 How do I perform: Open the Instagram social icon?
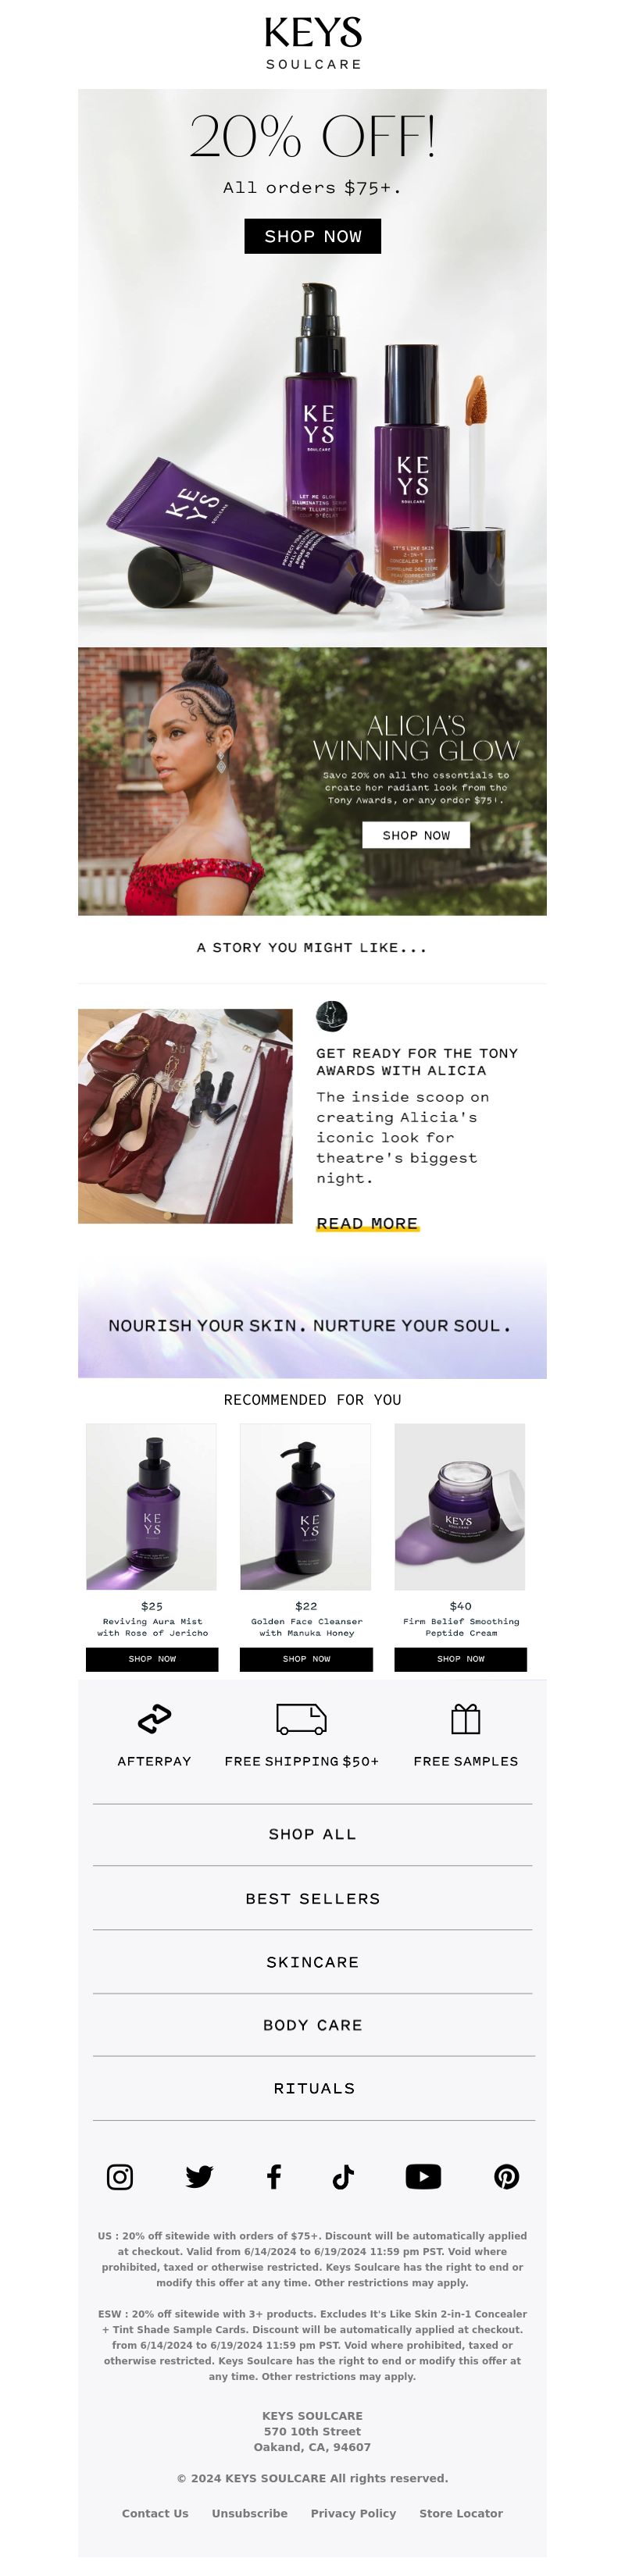coord(120,2177)
